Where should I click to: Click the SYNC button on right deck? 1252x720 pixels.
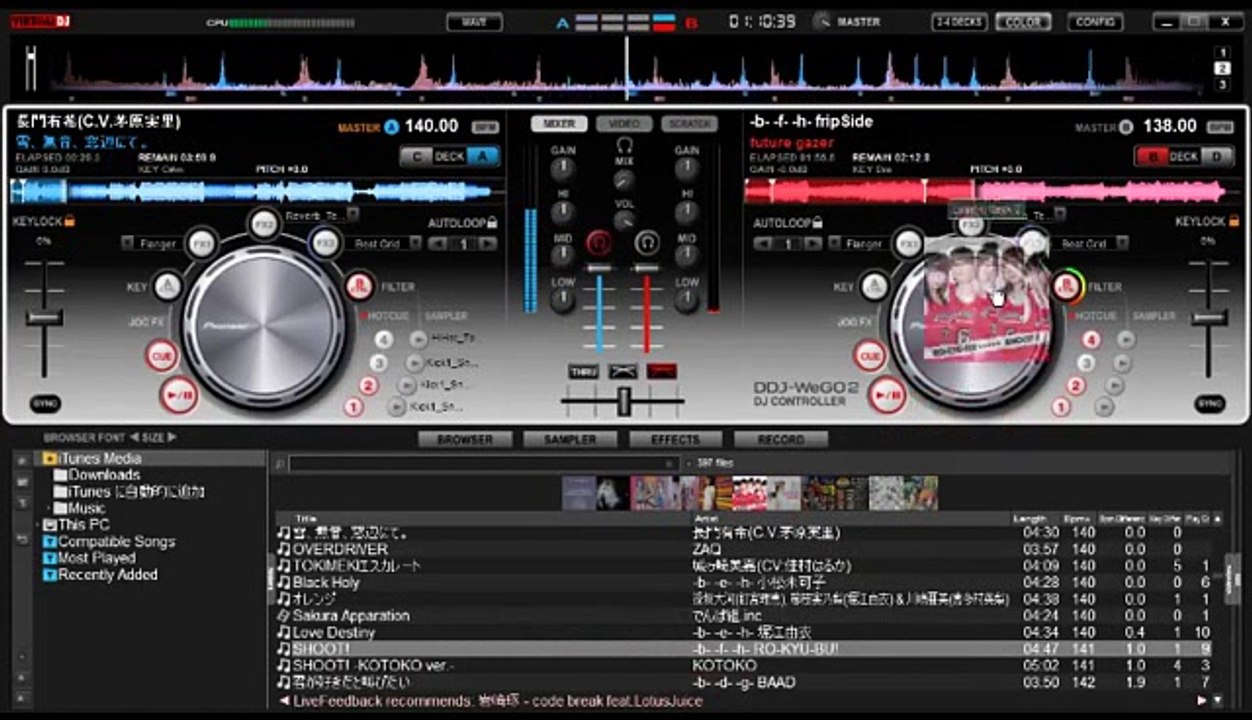[1210, 404]
